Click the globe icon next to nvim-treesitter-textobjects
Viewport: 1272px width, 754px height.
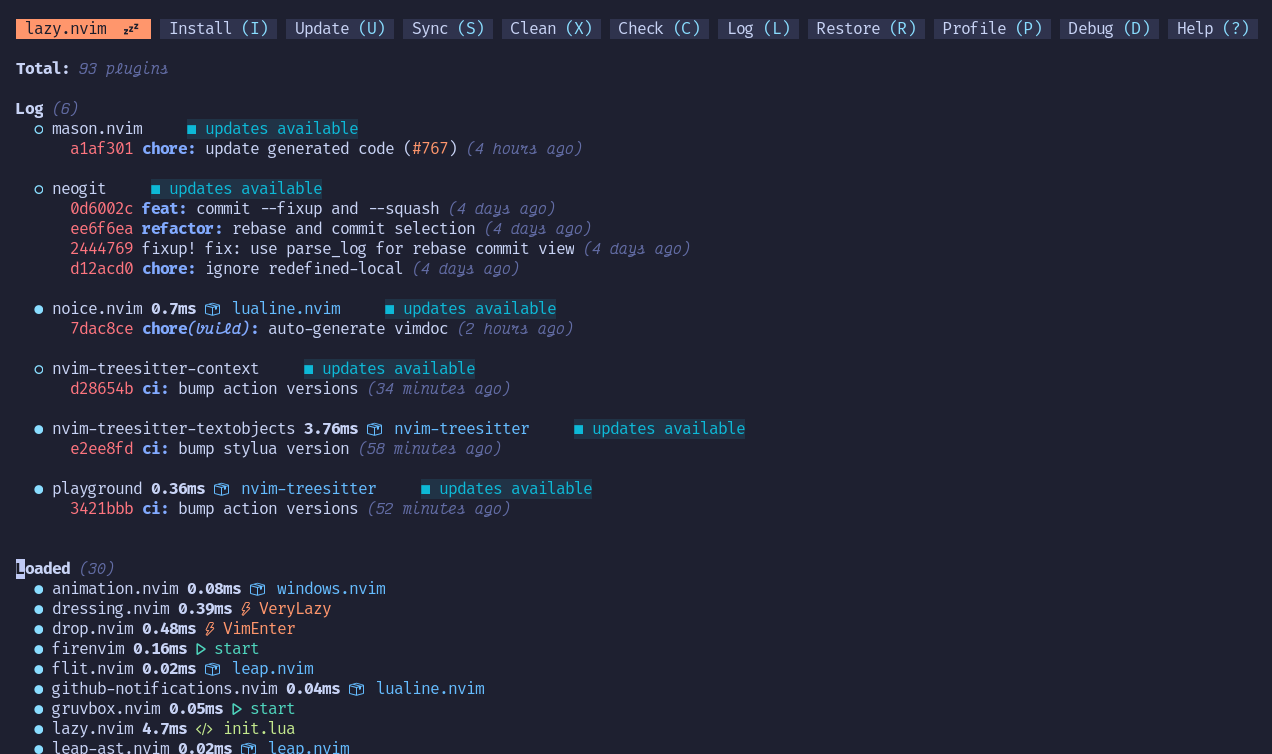pyautogui.click(x=374, y=428)
